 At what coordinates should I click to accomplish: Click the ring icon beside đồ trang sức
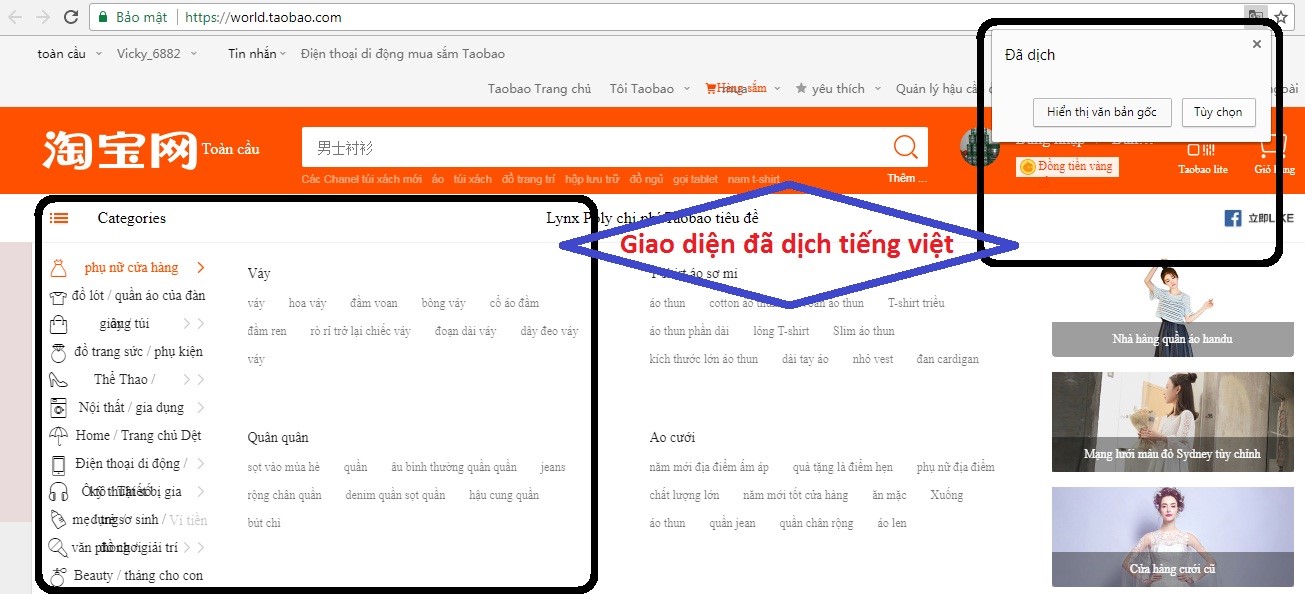click(59, 351)
